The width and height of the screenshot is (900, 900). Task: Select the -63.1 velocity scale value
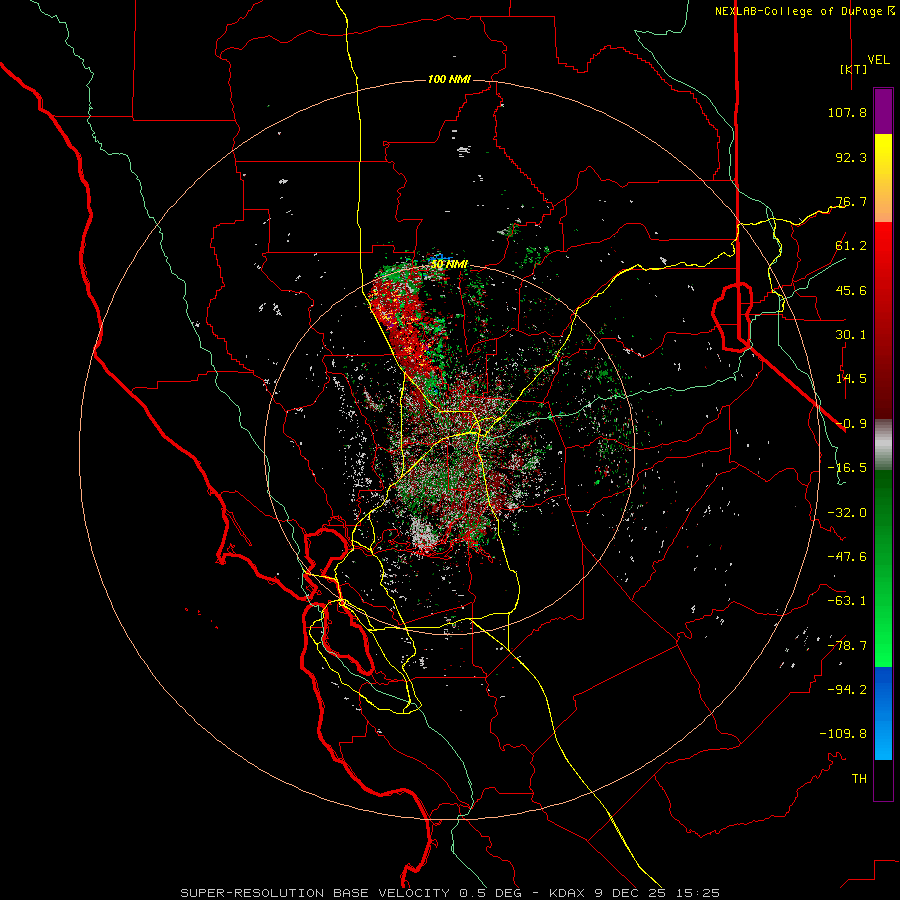coord(847,601)
